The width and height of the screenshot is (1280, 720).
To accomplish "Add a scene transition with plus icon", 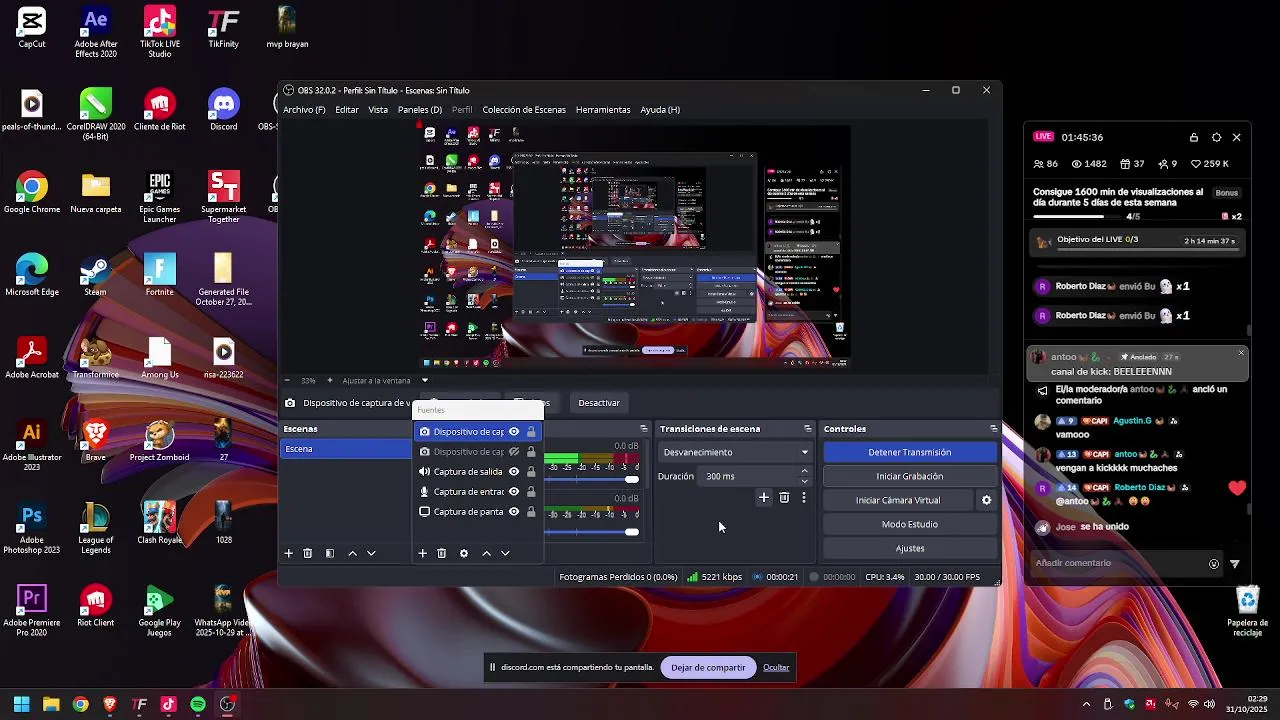I will pos(764,497).
